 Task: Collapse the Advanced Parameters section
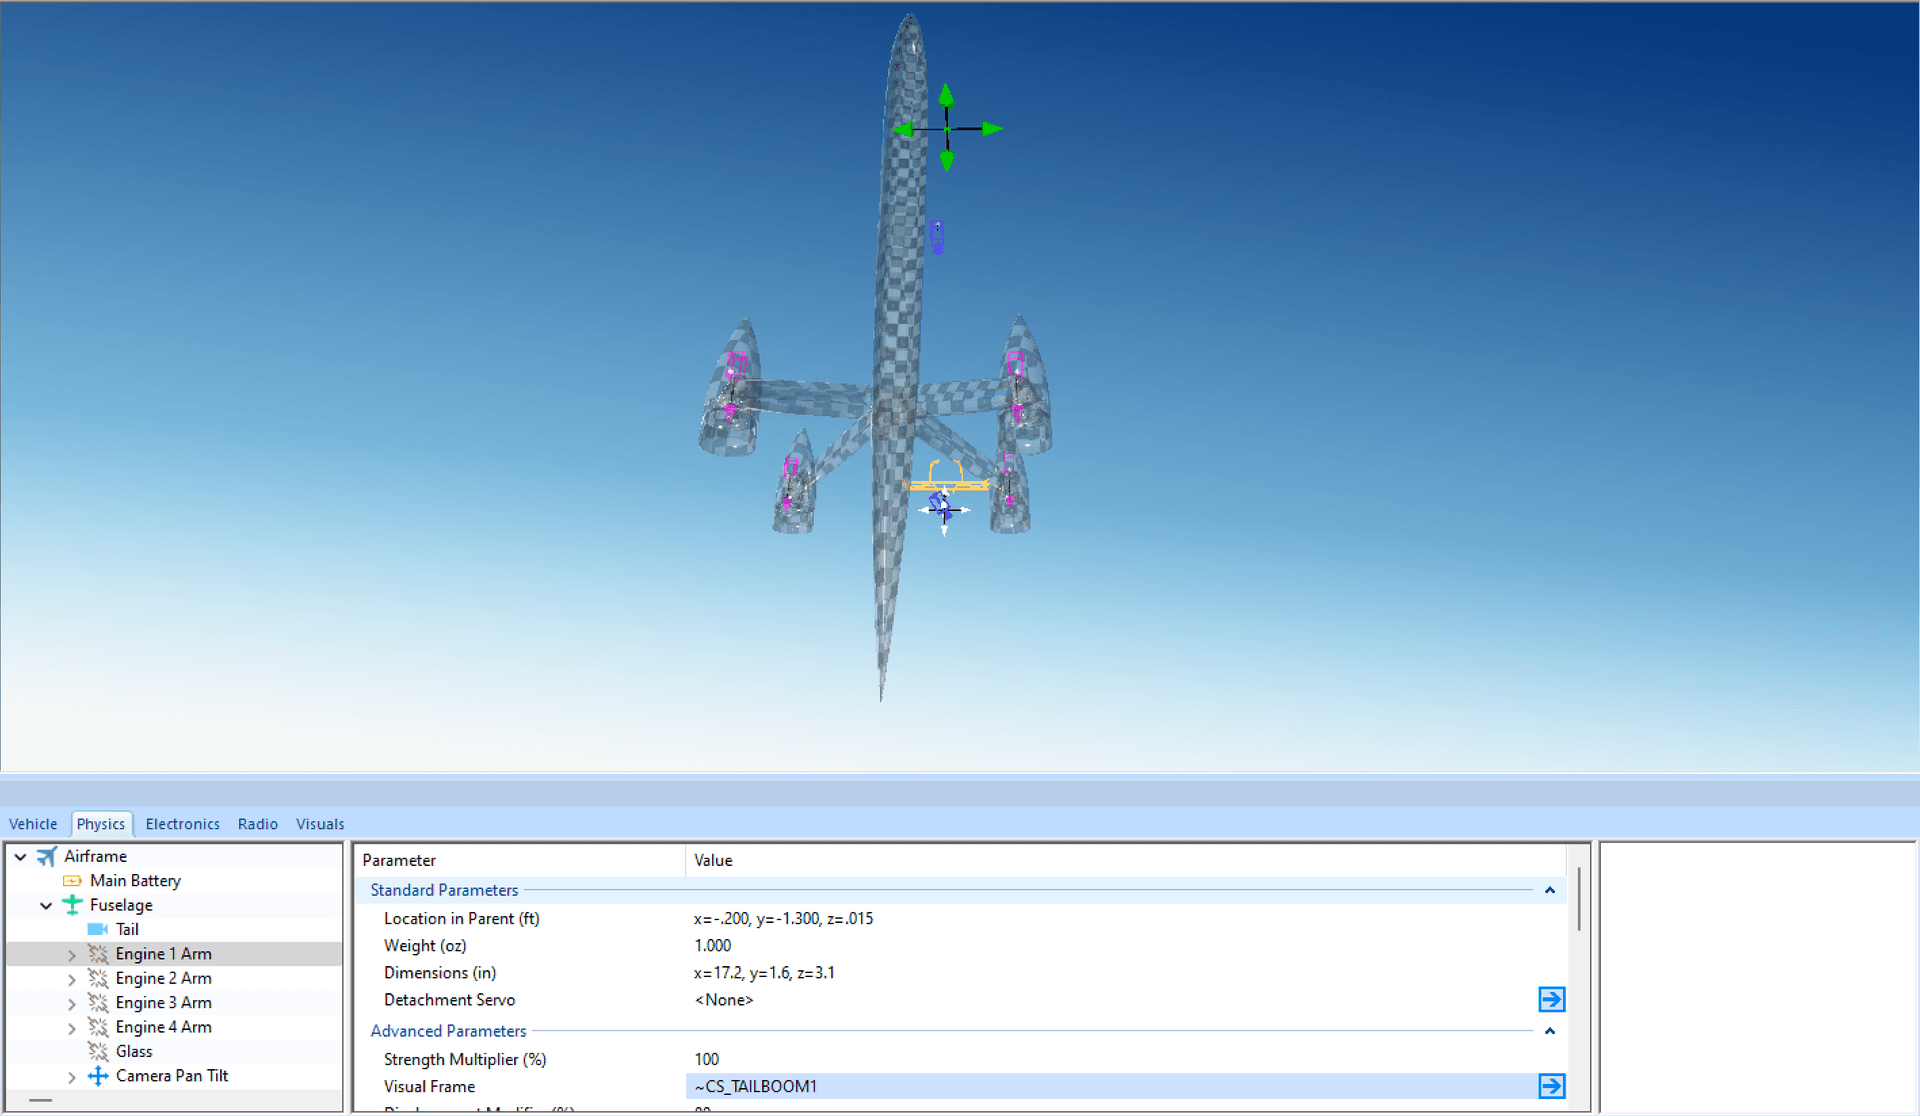click(x=1549, y=1032)
